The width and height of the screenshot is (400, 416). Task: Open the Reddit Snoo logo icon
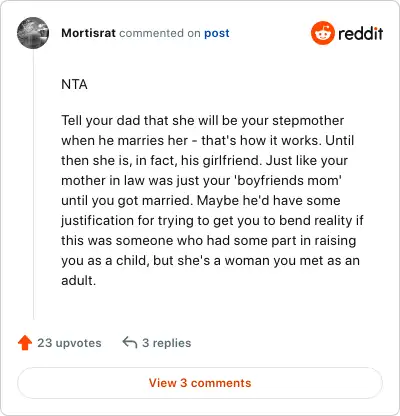click(x=322, y=33)
